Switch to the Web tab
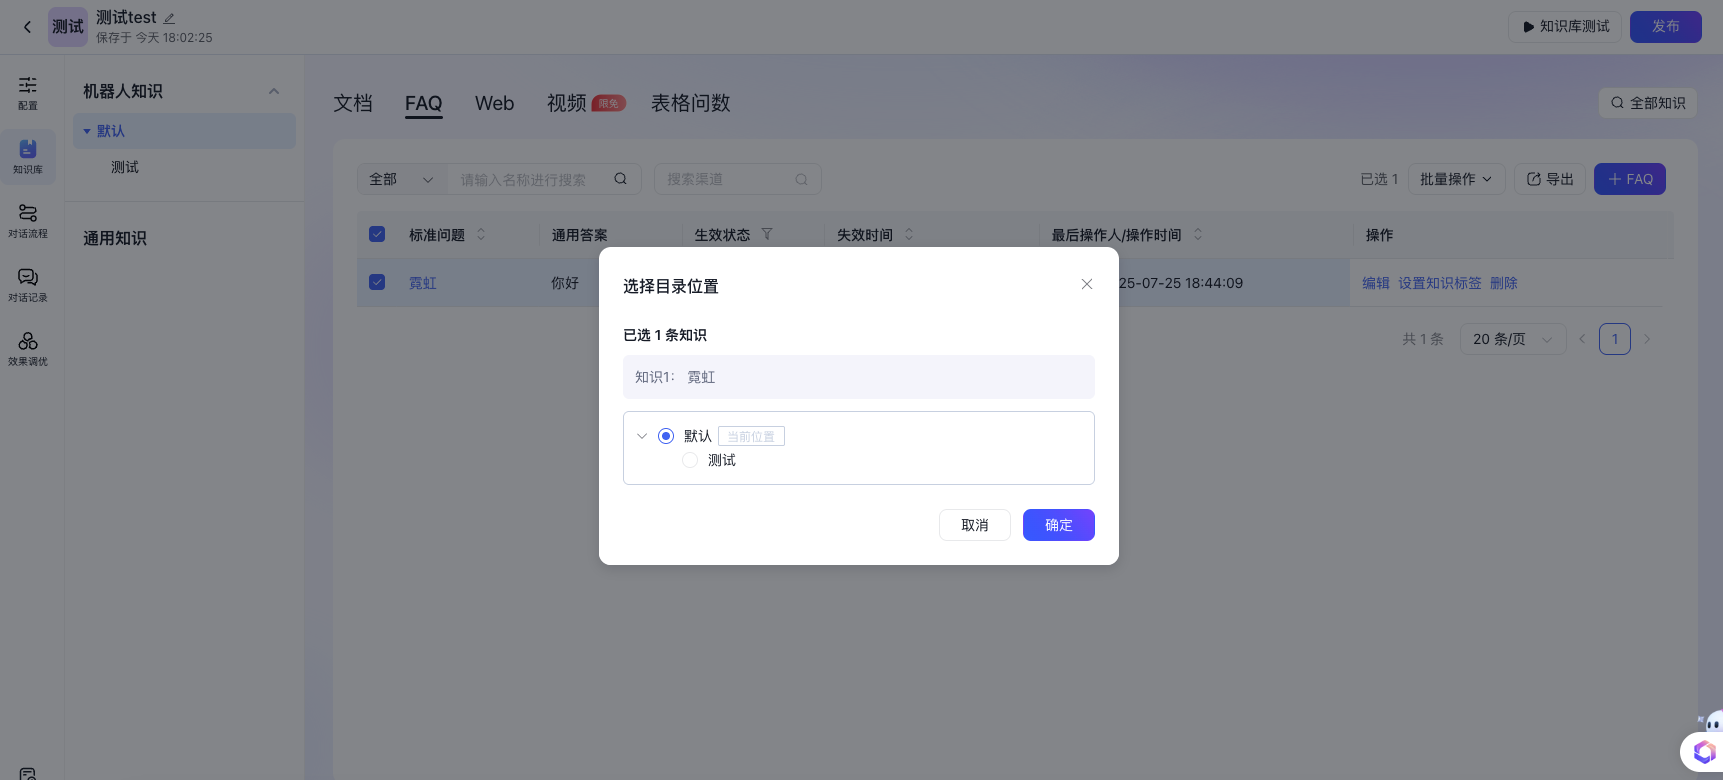This screenshot has width=1723, height=780. pos(494,103)
